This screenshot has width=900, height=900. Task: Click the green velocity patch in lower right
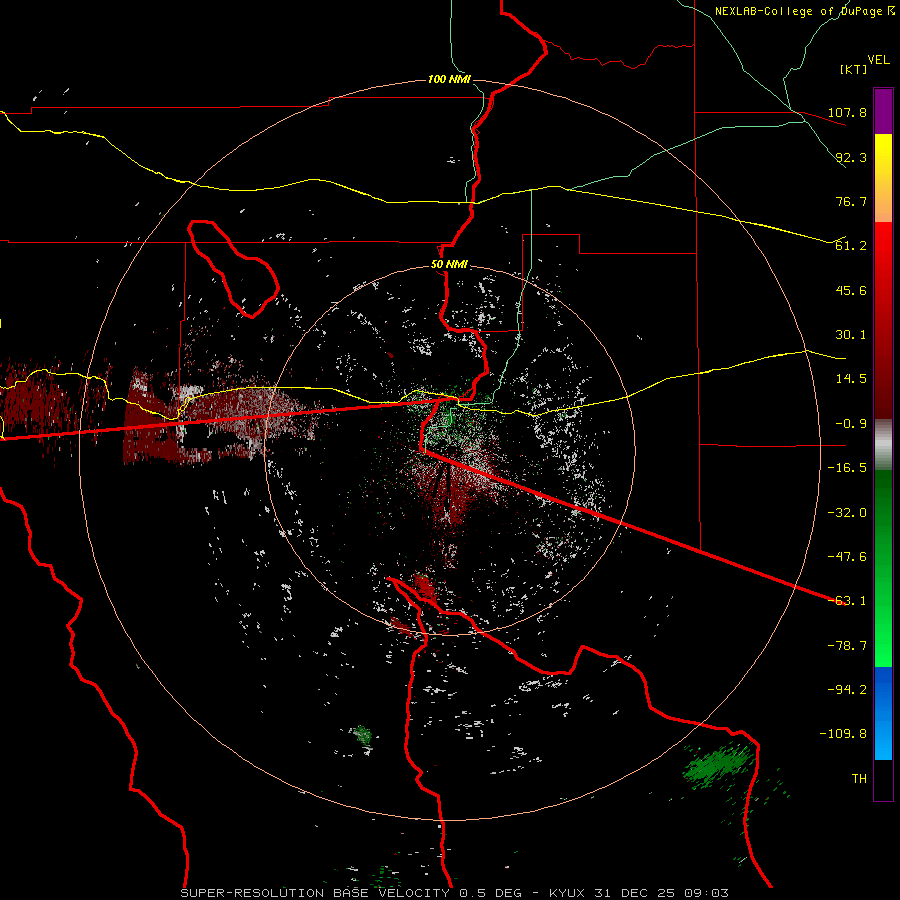(718, 766)
